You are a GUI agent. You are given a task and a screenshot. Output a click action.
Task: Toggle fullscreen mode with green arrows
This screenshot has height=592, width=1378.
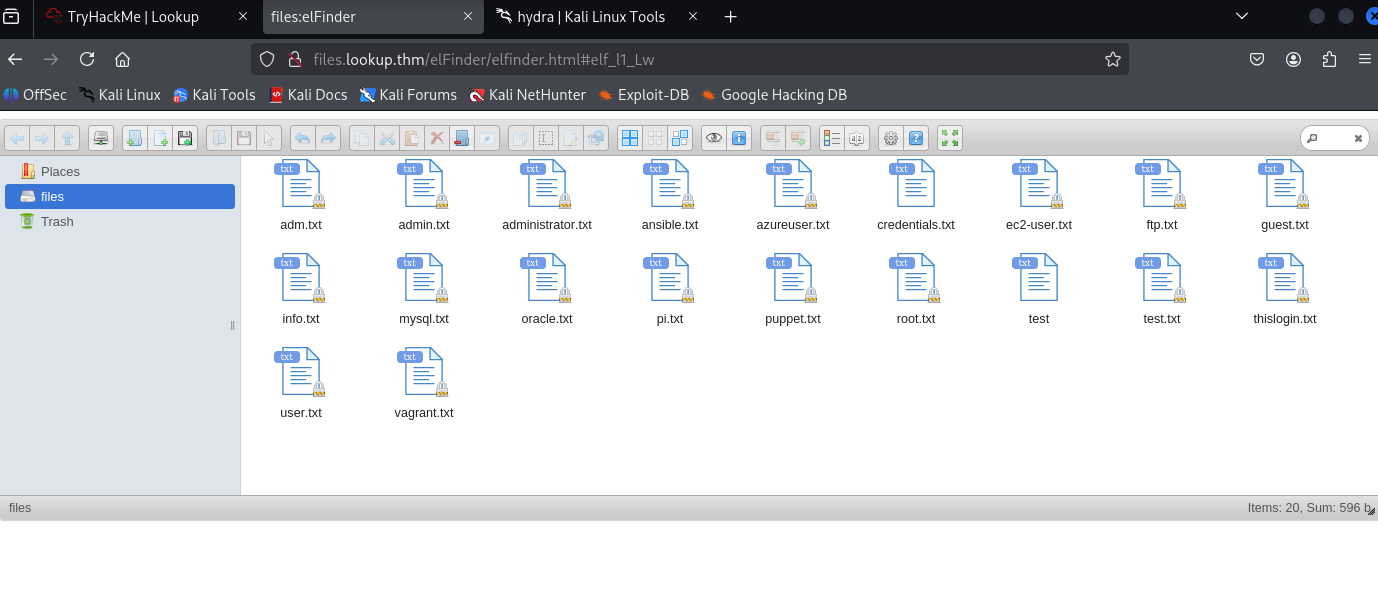pyautogui.click(x=950, y=138)
